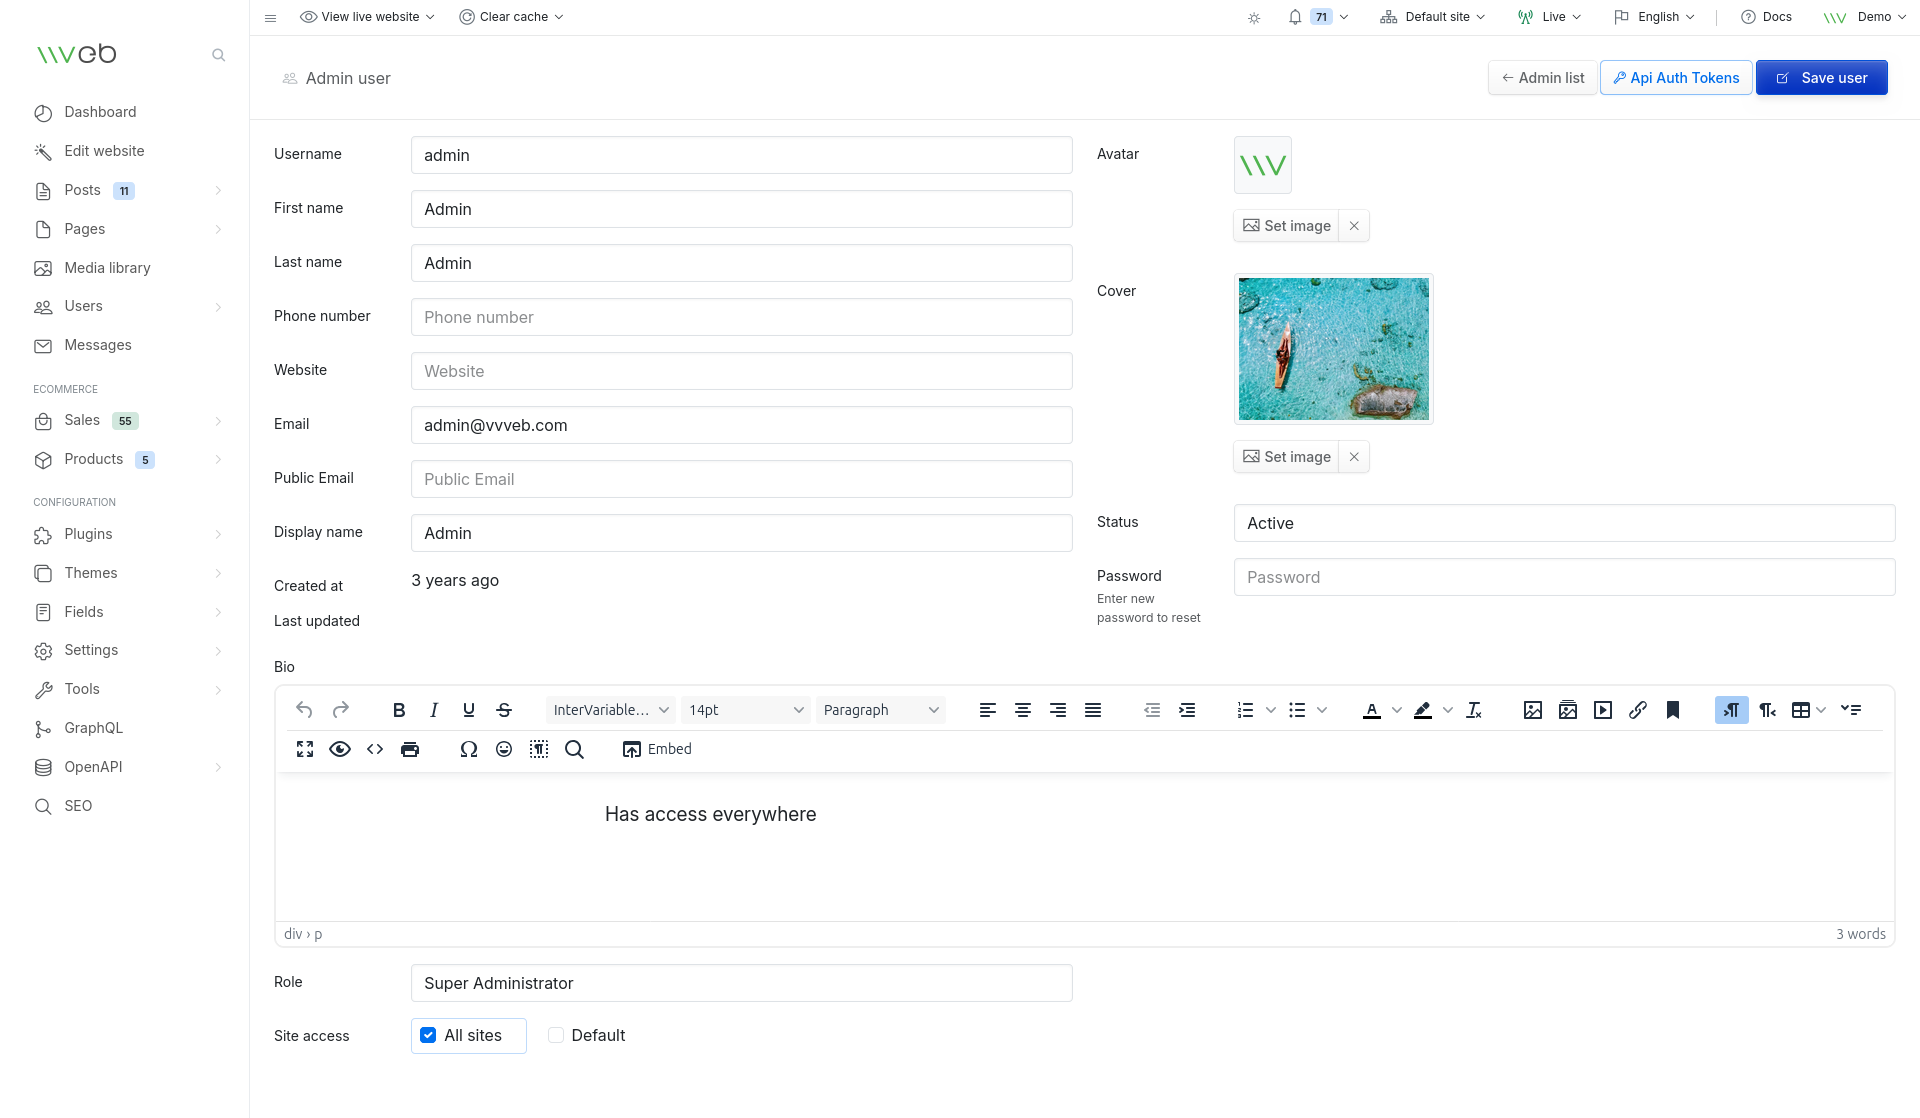Screen dimensions: 1920x1118
Task: Click the text color swatch icon
Action: 1372,710
